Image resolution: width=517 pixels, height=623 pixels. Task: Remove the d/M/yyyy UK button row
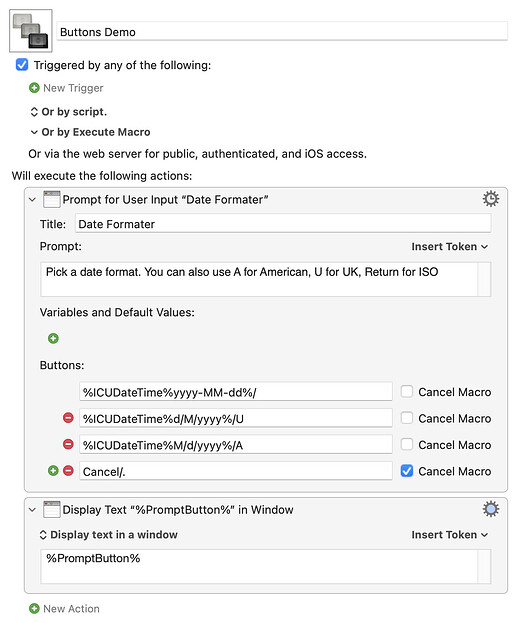(68, 418)
